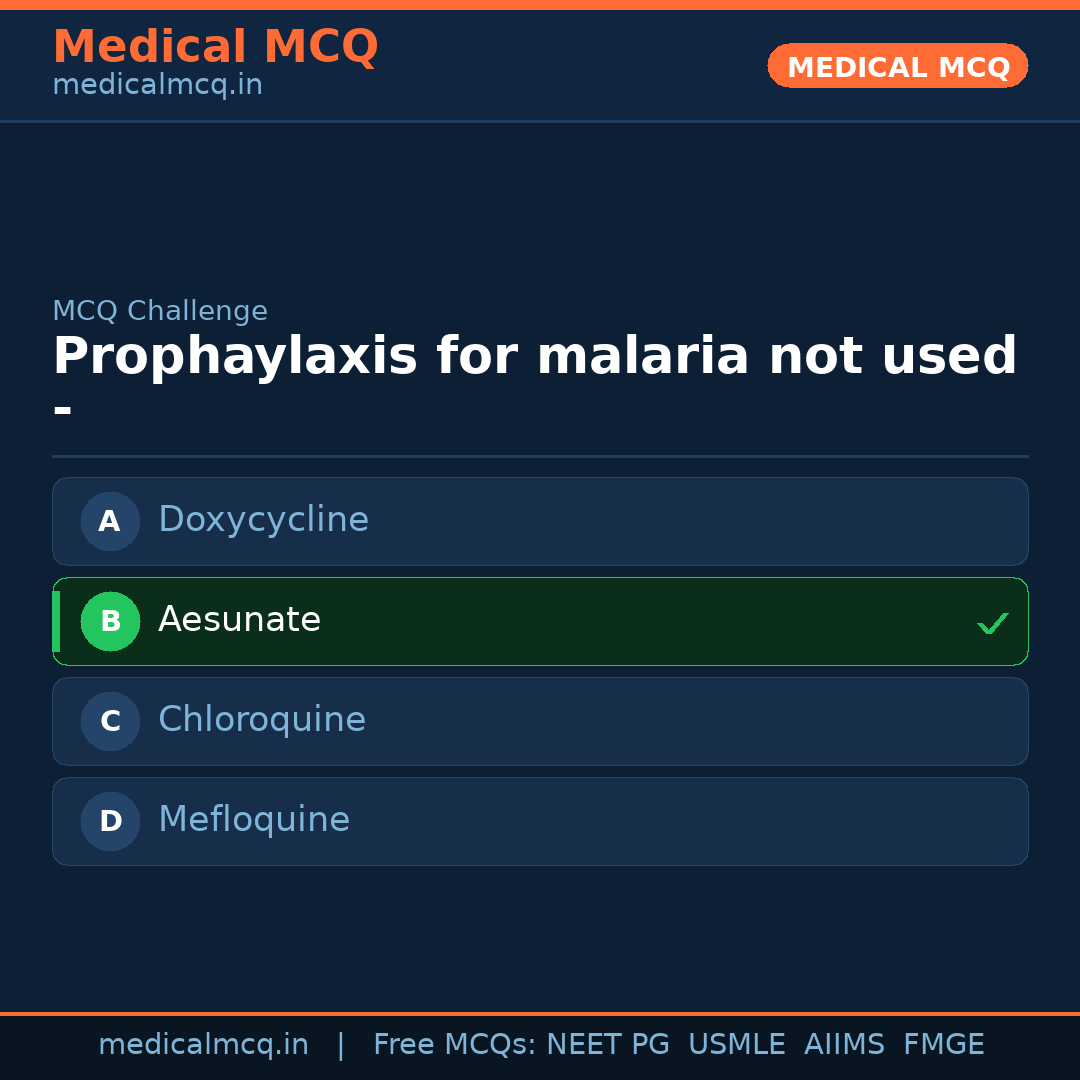Click the Medical MCQ header title
The height and width of the screenshot is (1080, 1080).
[215, 47]
